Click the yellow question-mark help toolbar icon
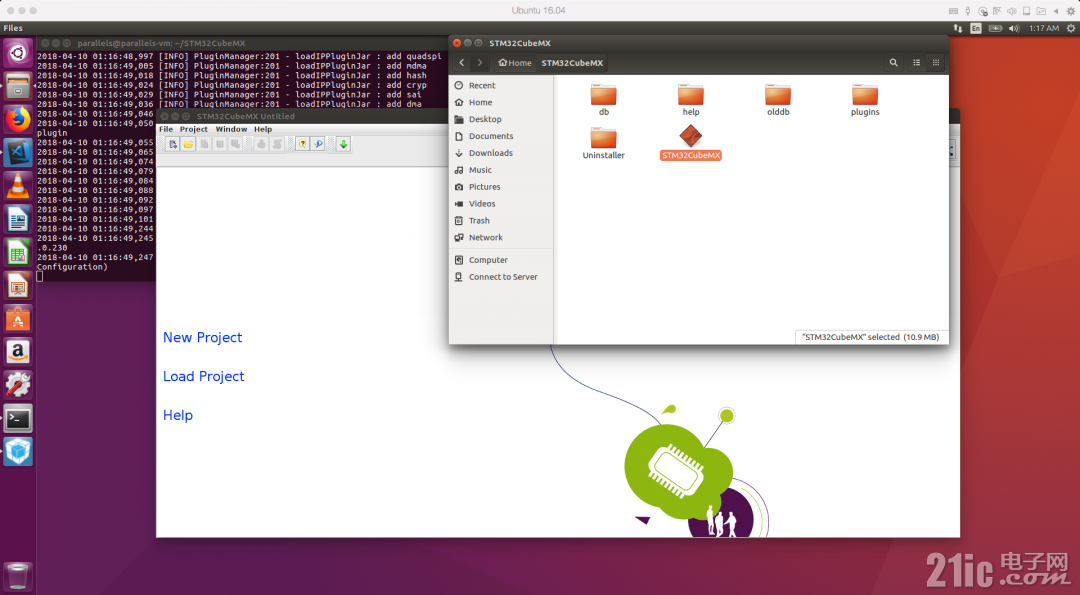 [302, 144]
